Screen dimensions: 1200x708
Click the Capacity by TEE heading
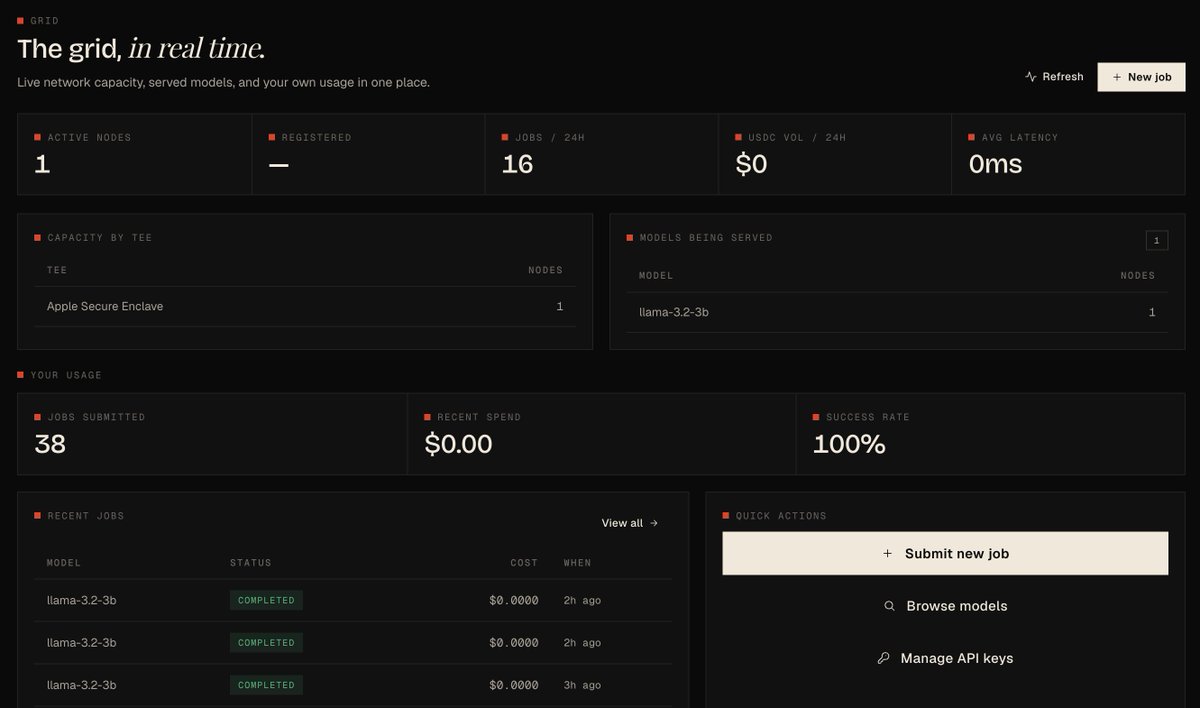(x=100, y=238)
